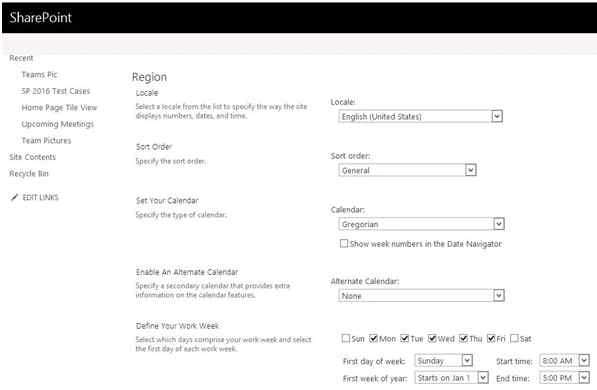Open the Recycle Bin
This screenshot has width=597, height=390.
pos(29,174)
